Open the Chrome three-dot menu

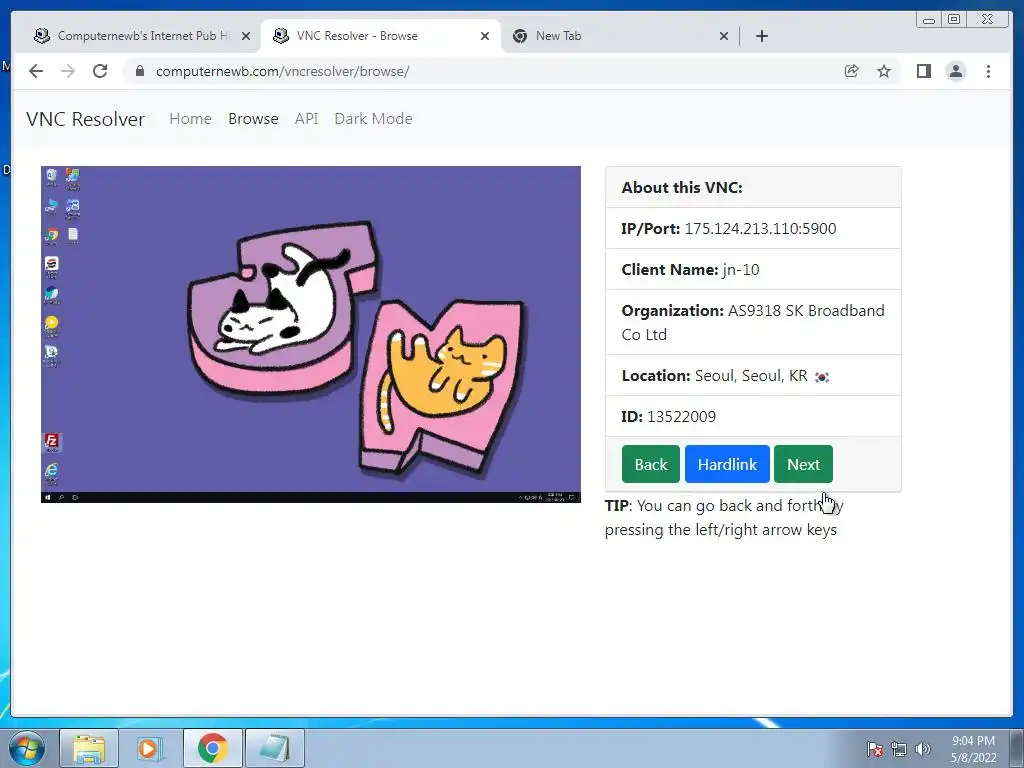click(988, 71)
